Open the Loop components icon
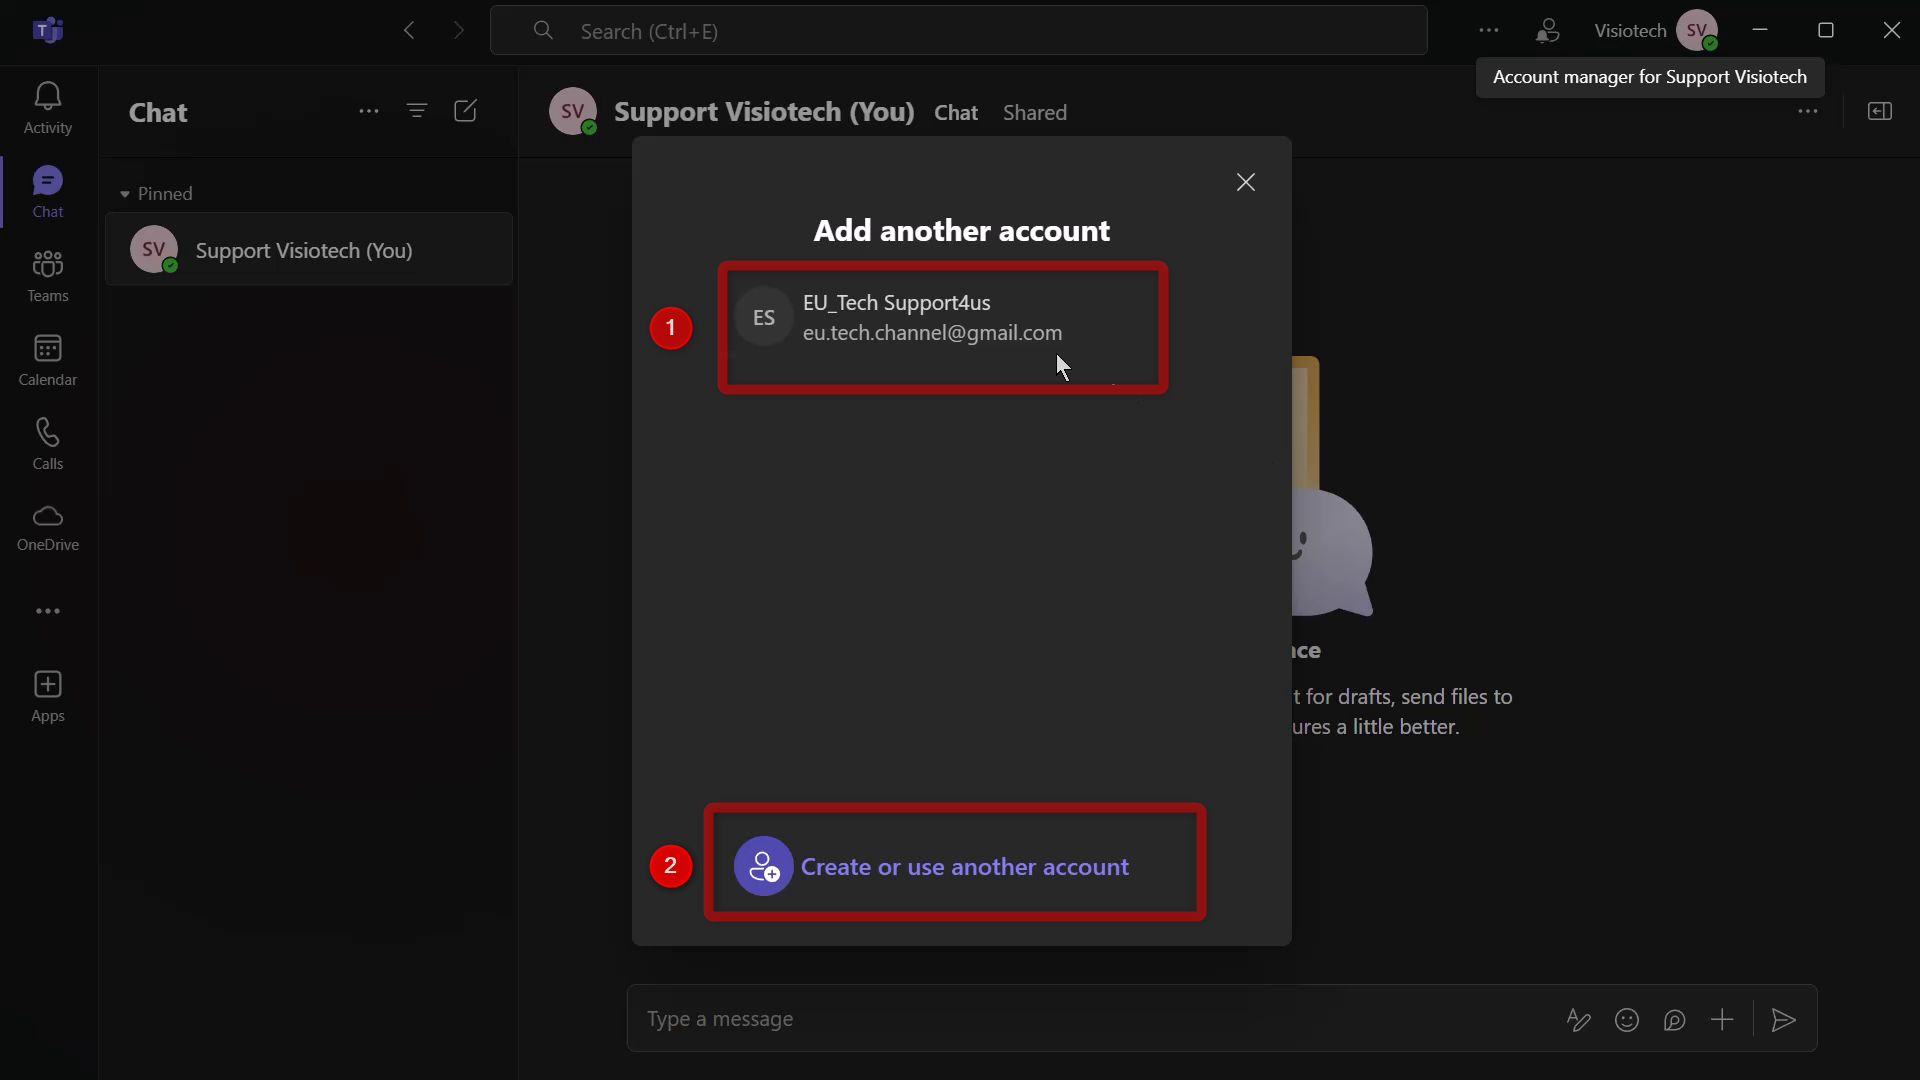Image resolution: width=1920 pixels, height=1080 pixels. (1675, 1019)
